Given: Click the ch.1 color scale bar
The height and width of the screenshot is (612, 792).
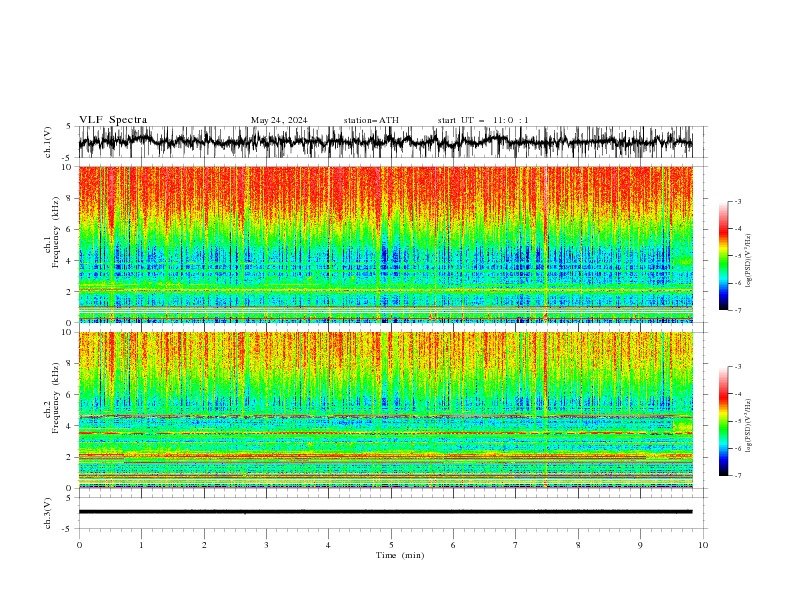Looking at the screenshot, I should point(723,256).
